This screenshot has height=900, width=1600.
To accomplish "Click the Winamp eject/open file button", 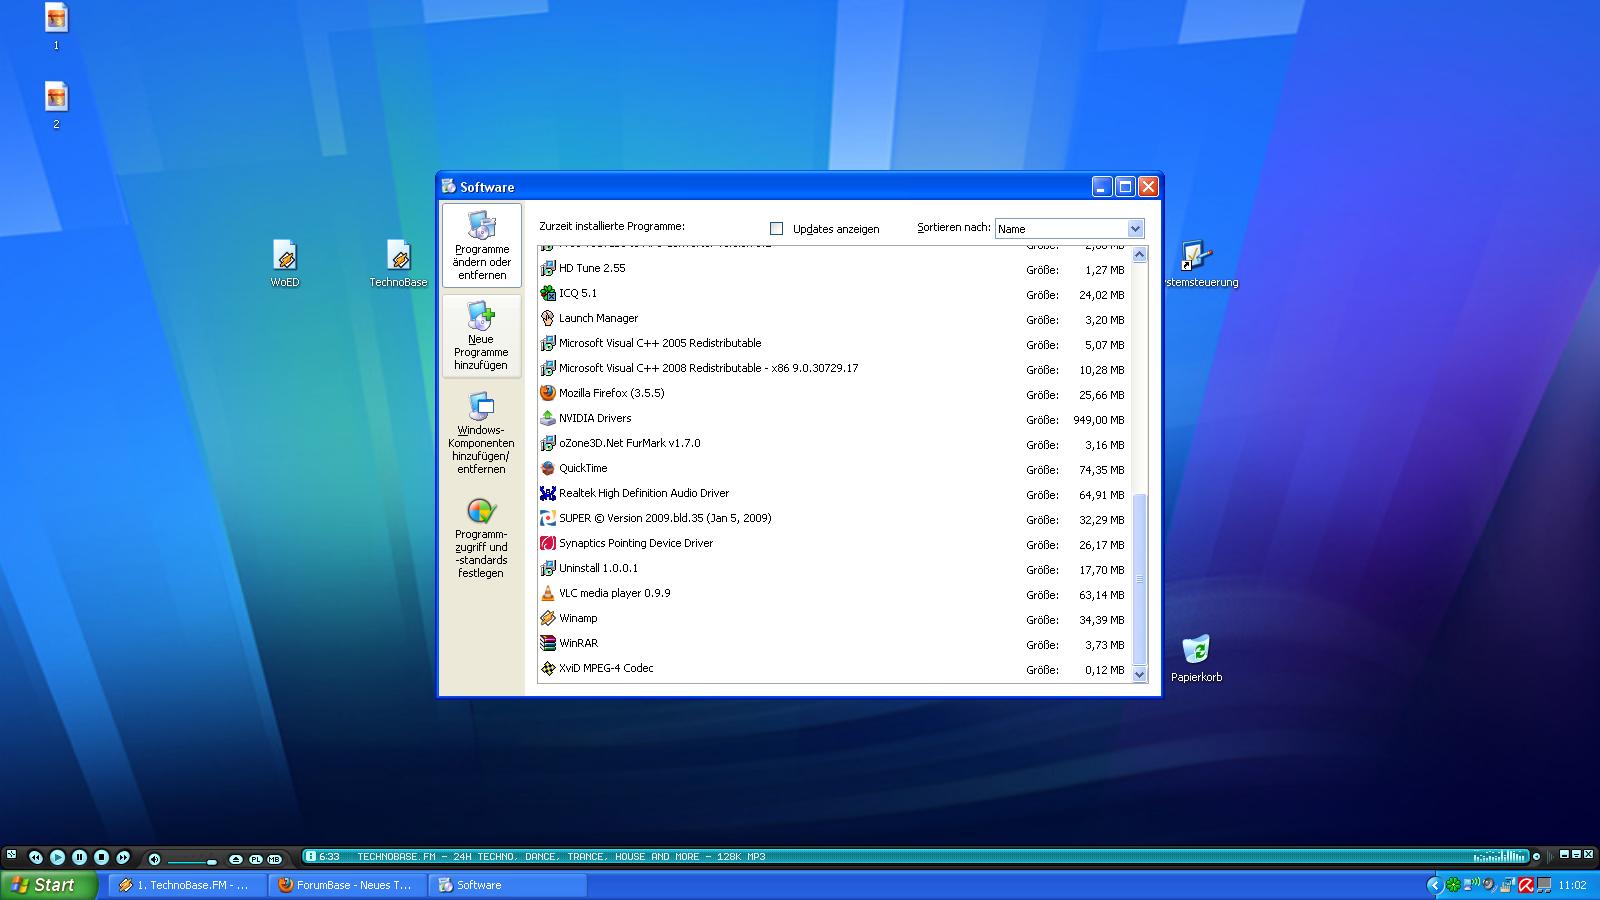I will (236, 859).
